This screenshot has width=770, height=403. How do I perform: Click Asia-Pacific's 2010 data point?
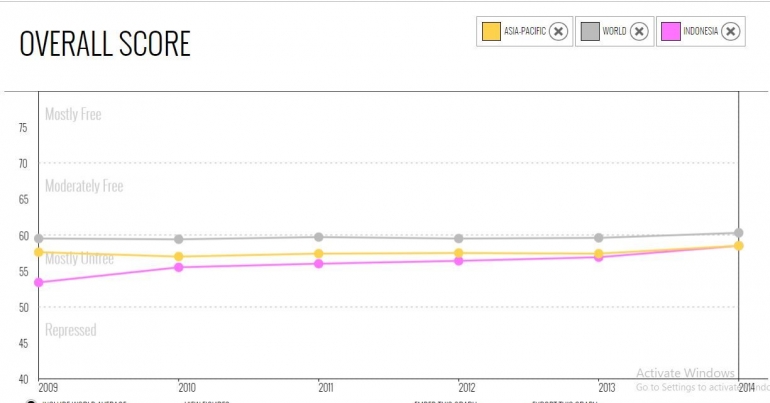179,257
